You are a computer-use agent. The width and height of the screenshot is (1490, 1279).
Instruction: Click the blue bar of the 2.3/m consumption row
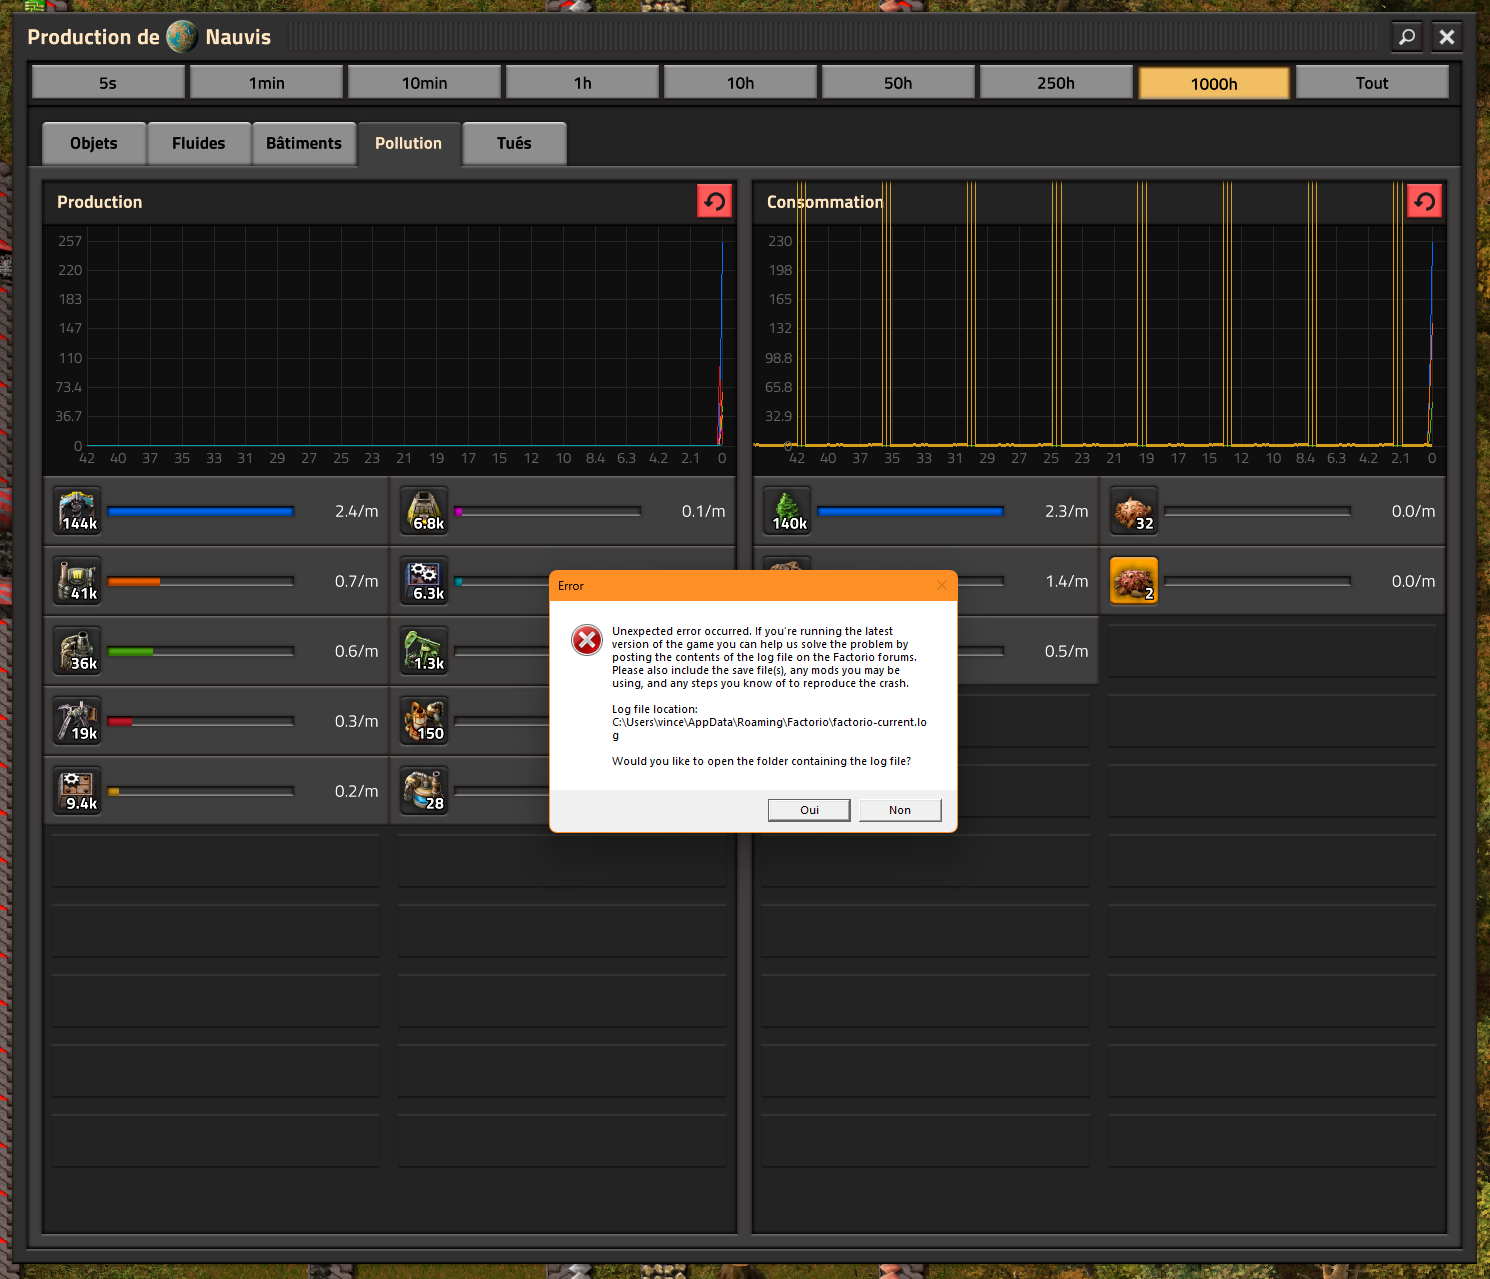[910, 511]
